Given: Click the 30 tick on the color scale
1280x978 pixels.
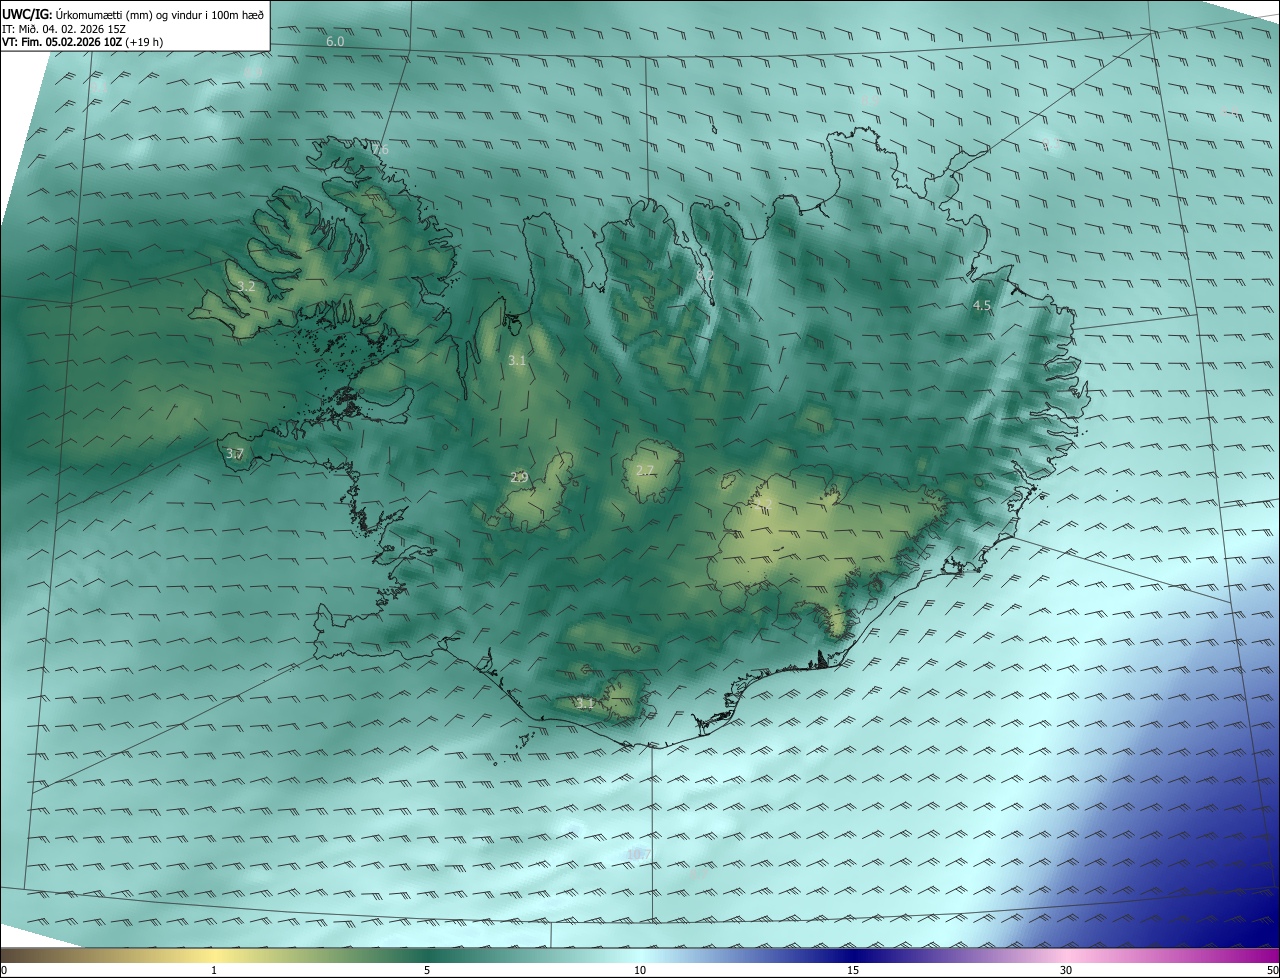Looking at the screenshot, I should tap(1066, 970).
